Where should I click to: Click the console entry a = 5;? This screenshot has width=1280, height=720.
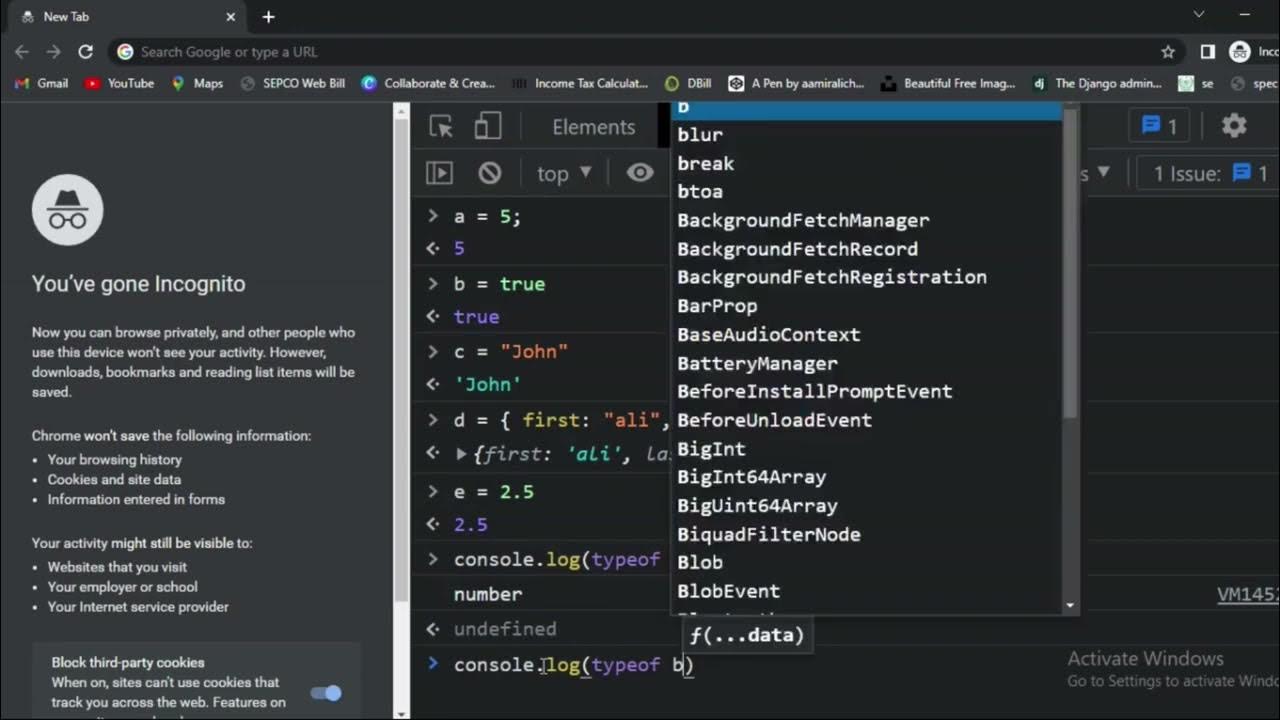487,217
